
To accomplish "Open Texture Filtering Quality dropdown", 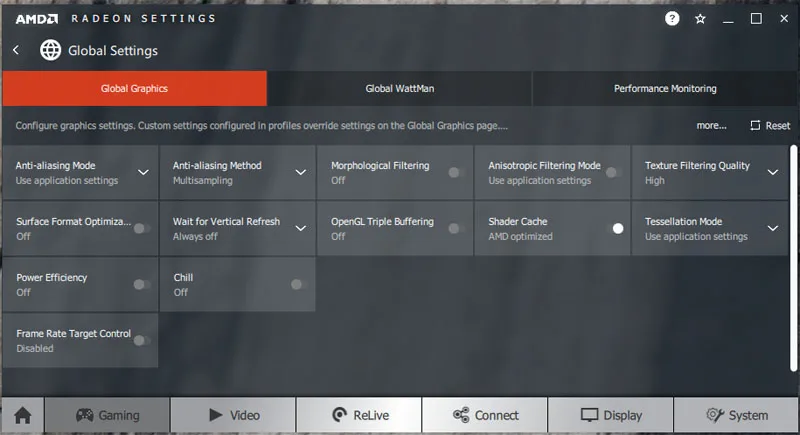I will click(x=773, y=172).
